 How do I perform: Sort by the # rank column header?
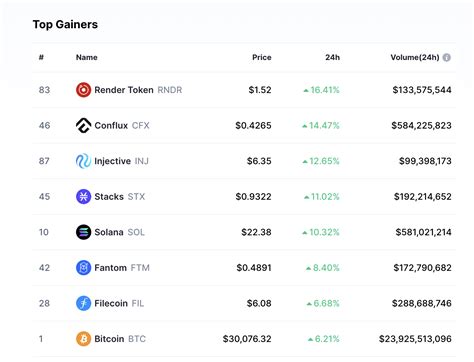point(41,57)
